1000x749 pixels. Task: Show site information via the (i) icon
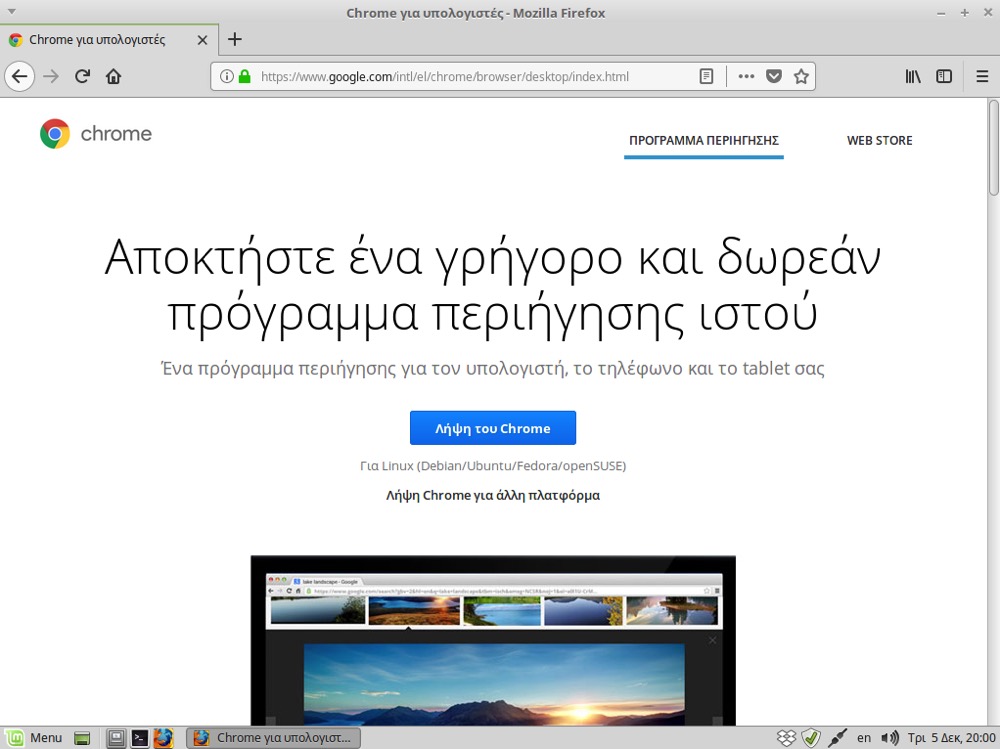pyautogui.click(x=226, y=77)
